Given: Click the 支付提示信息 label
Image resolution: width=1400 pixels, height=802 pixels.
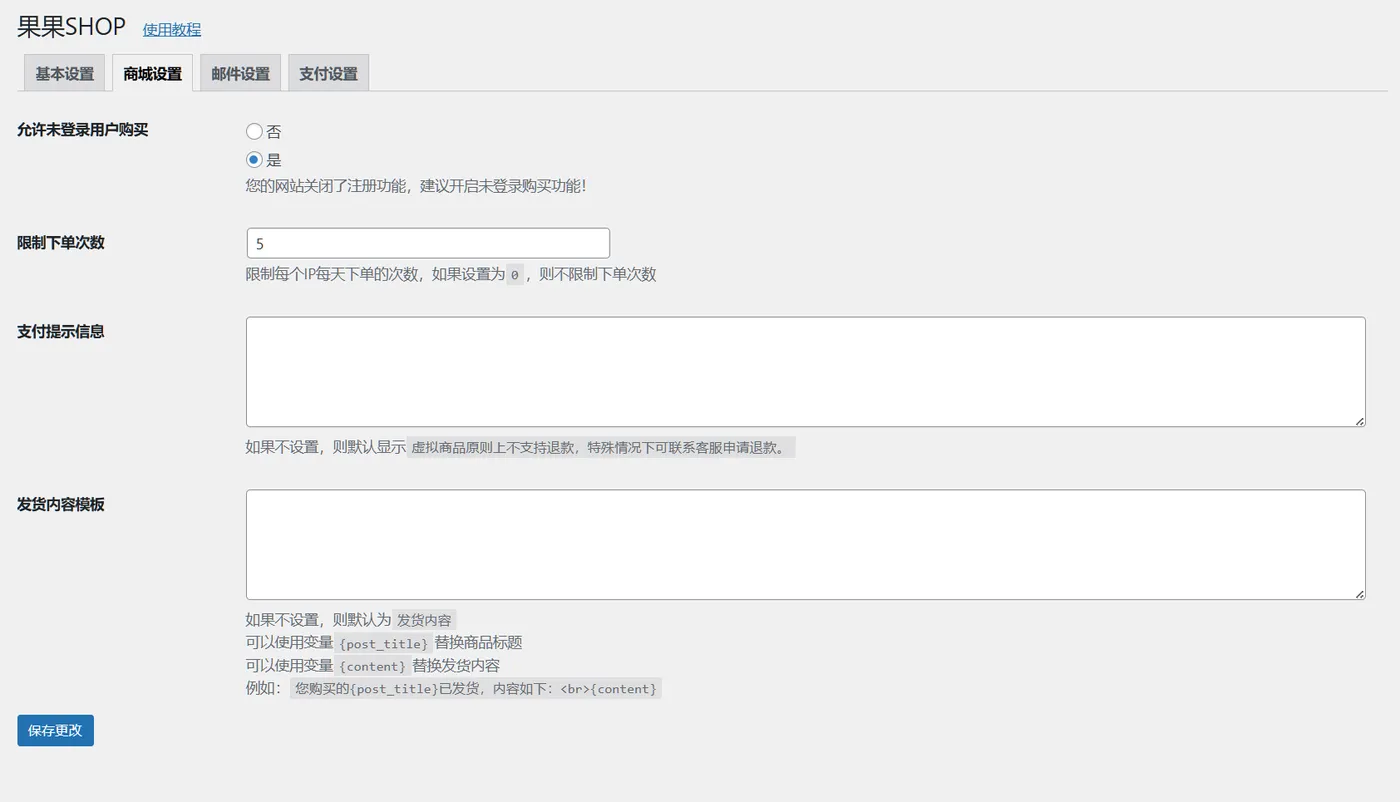Looking at the screenshot, I should (61, 331).
